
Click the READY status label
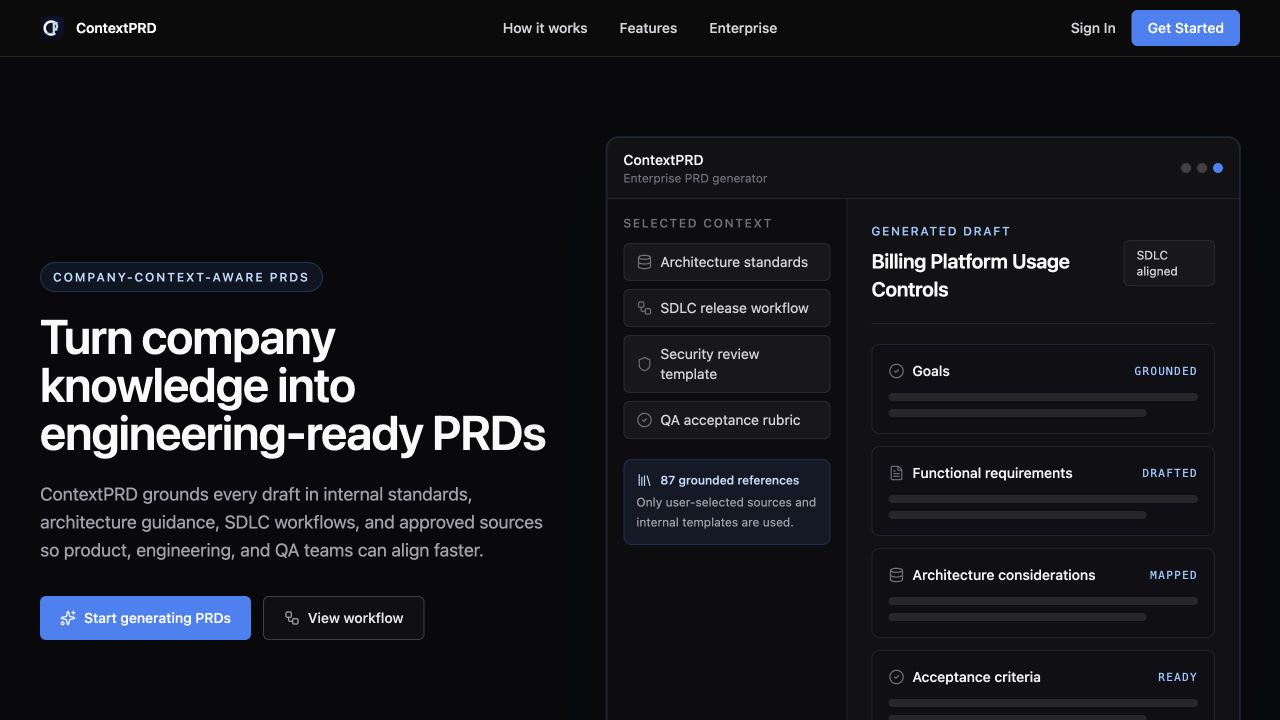click(x=1177, y=677)
